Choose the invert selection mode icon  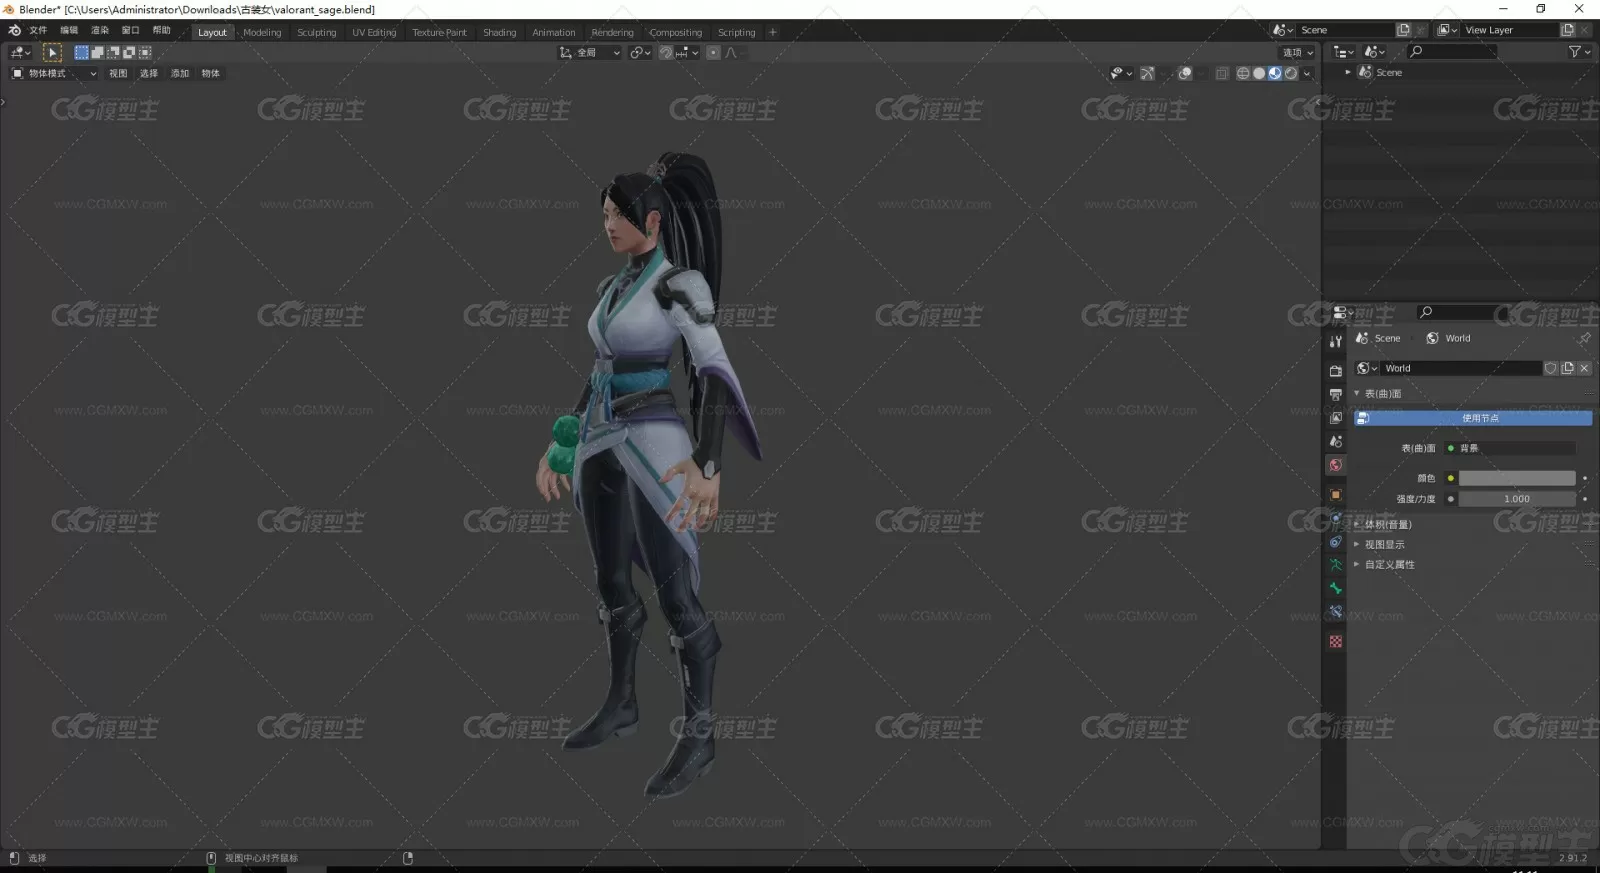point(129,52)
